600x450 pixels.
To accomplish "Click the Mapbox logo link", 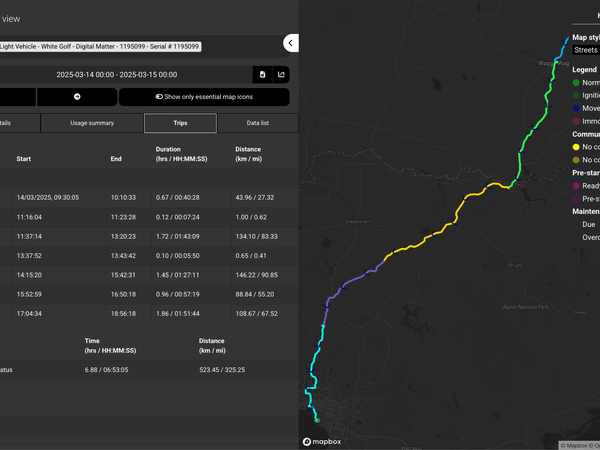I will [x=322, y=442].
